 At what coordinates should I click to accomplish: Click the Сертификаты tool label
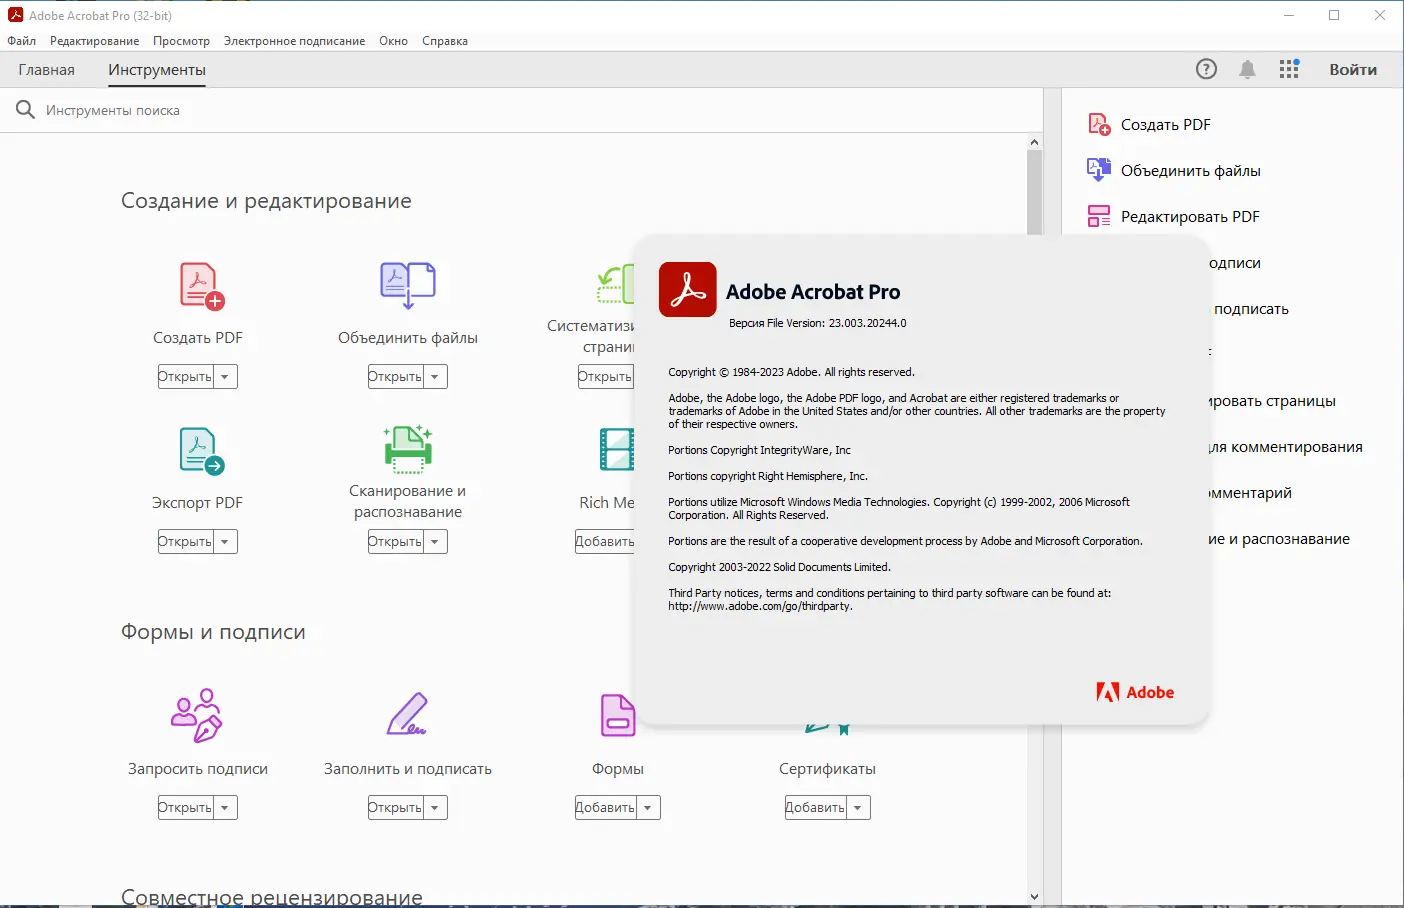(x=827, y=769)
